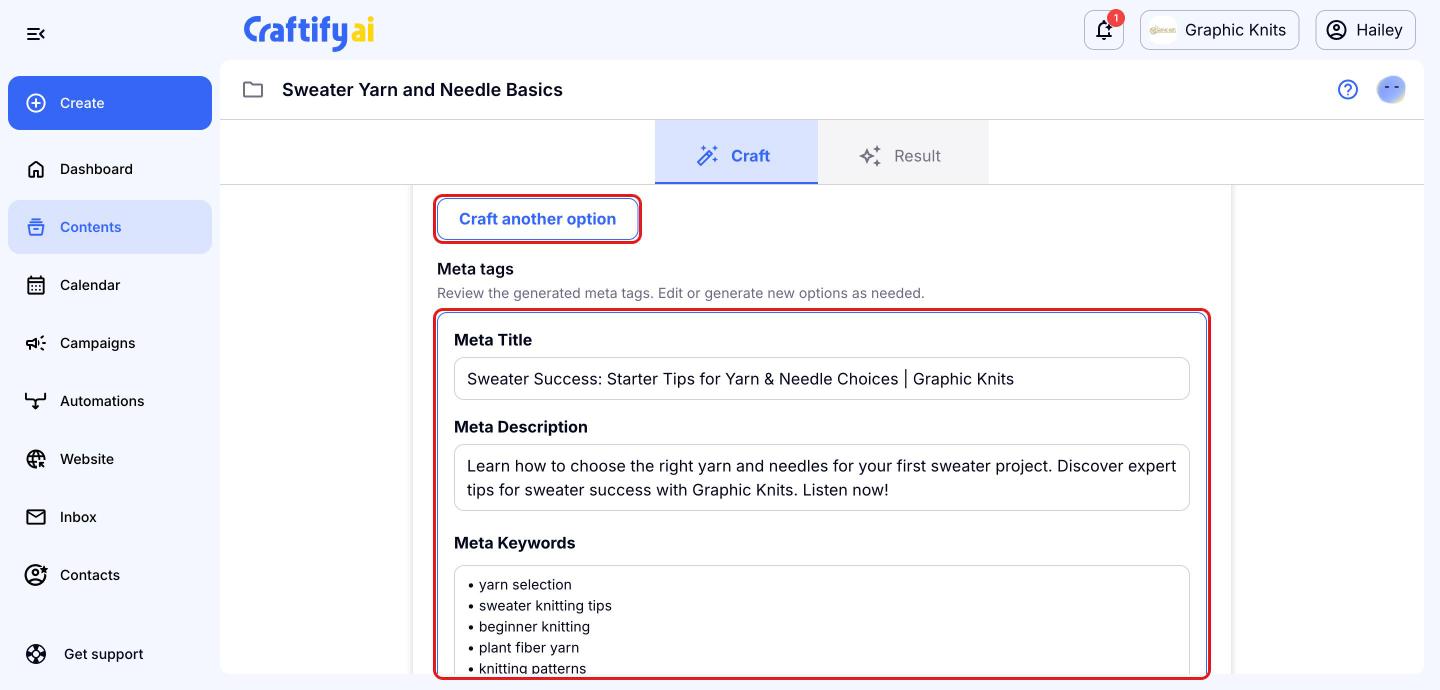1440x690 pixels.
Task: Open the Website section
Action: coord(110,459)
